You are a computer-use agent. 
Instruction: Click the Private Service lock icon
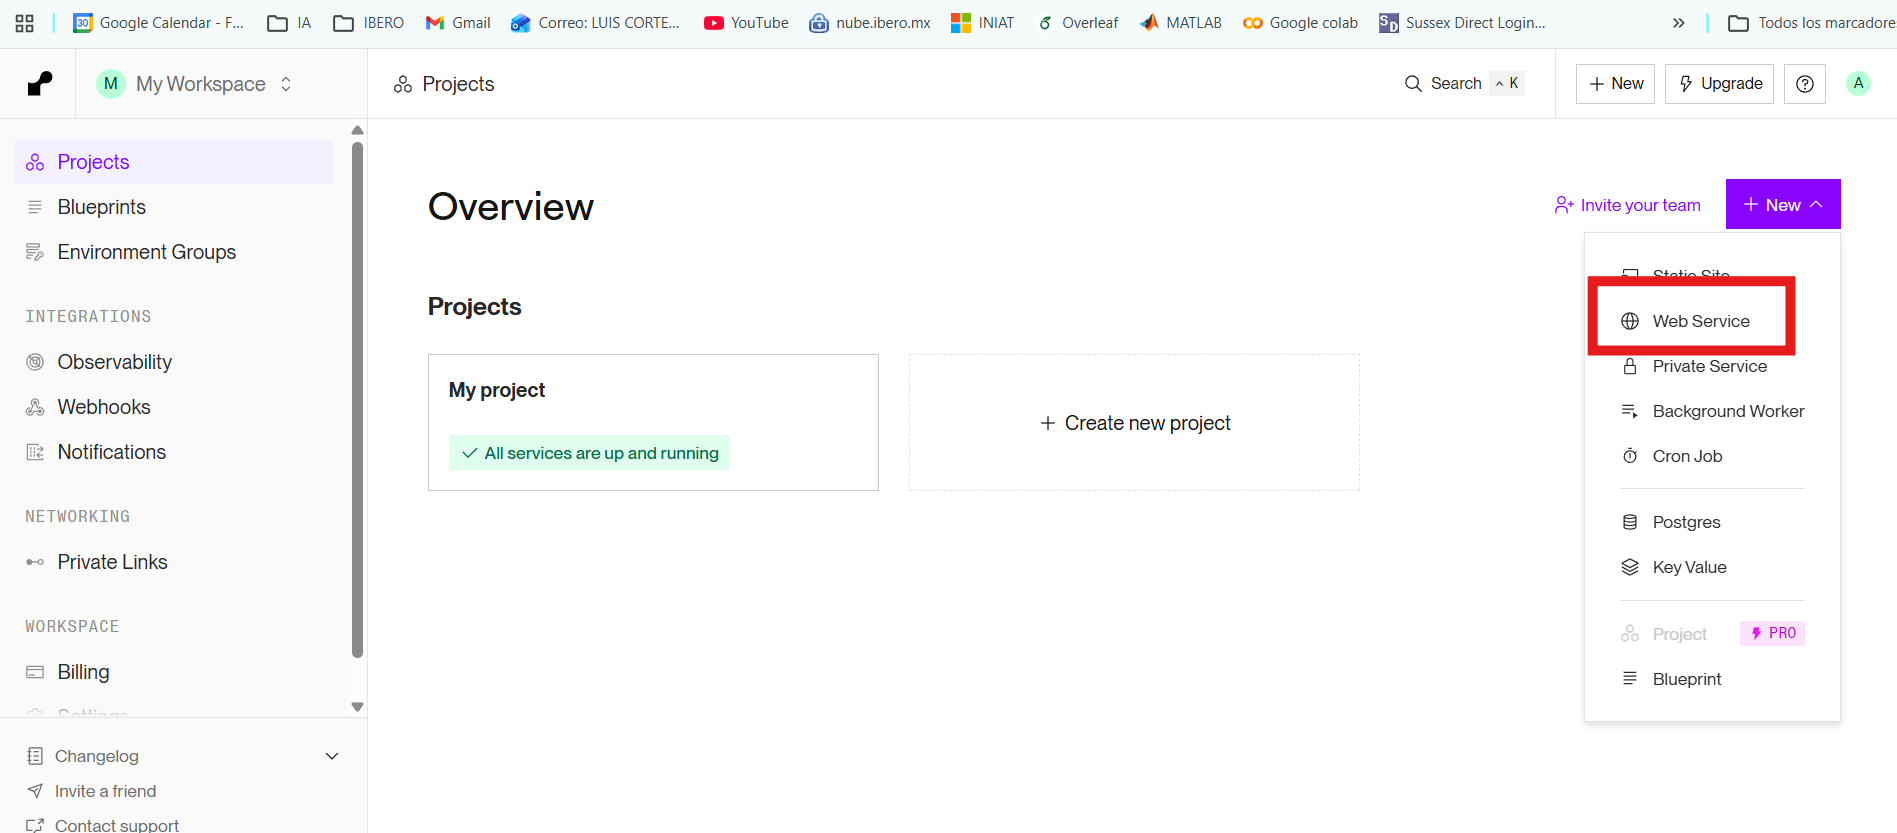(x=1630, y=366)
